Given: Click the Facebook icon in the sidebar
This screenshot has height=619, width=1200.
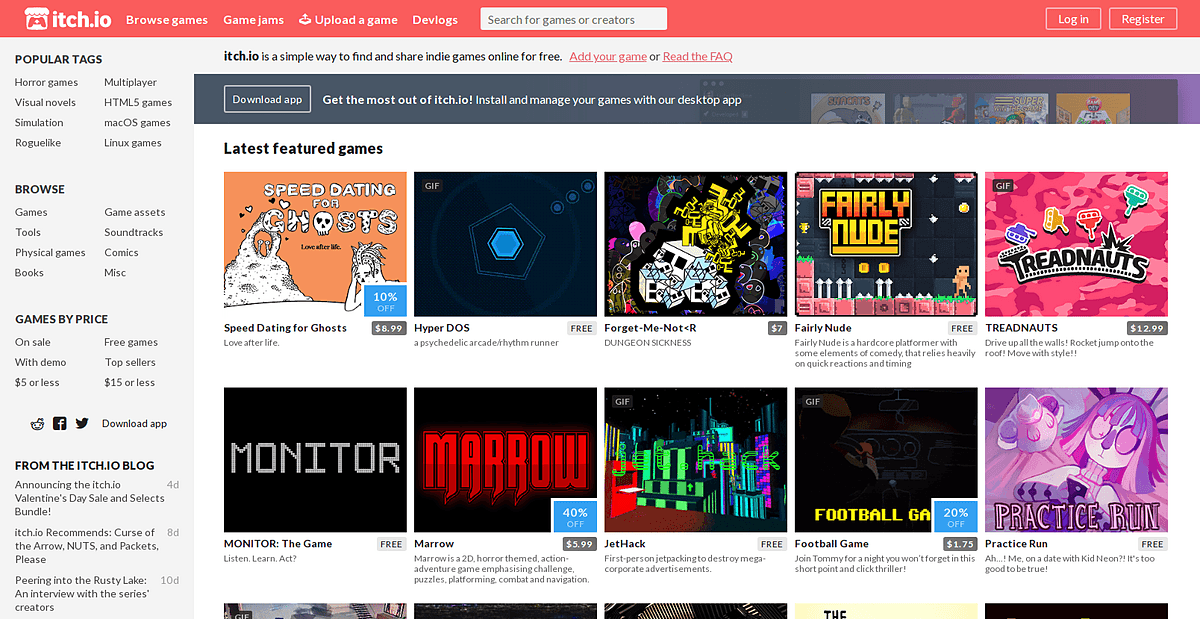Looking at the screenshot, I should [59, 423].
